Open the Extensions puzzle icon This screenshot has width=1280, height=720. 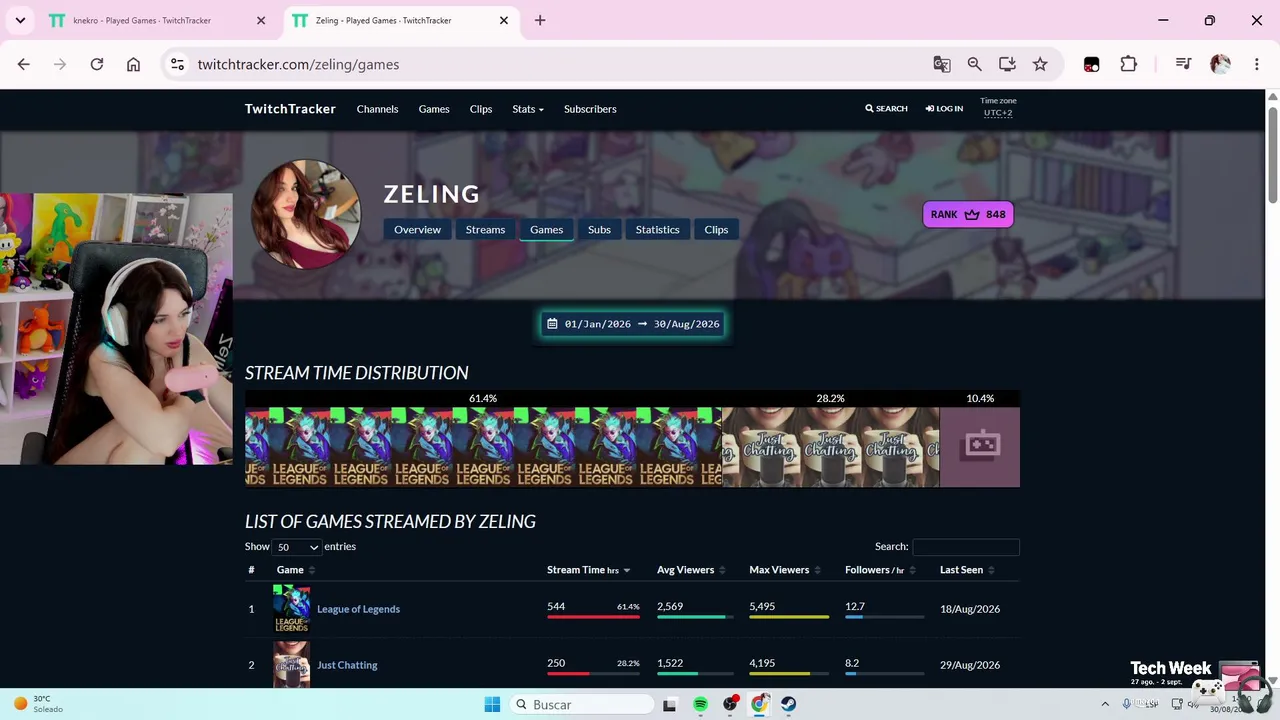click(x=1128, y=64)
